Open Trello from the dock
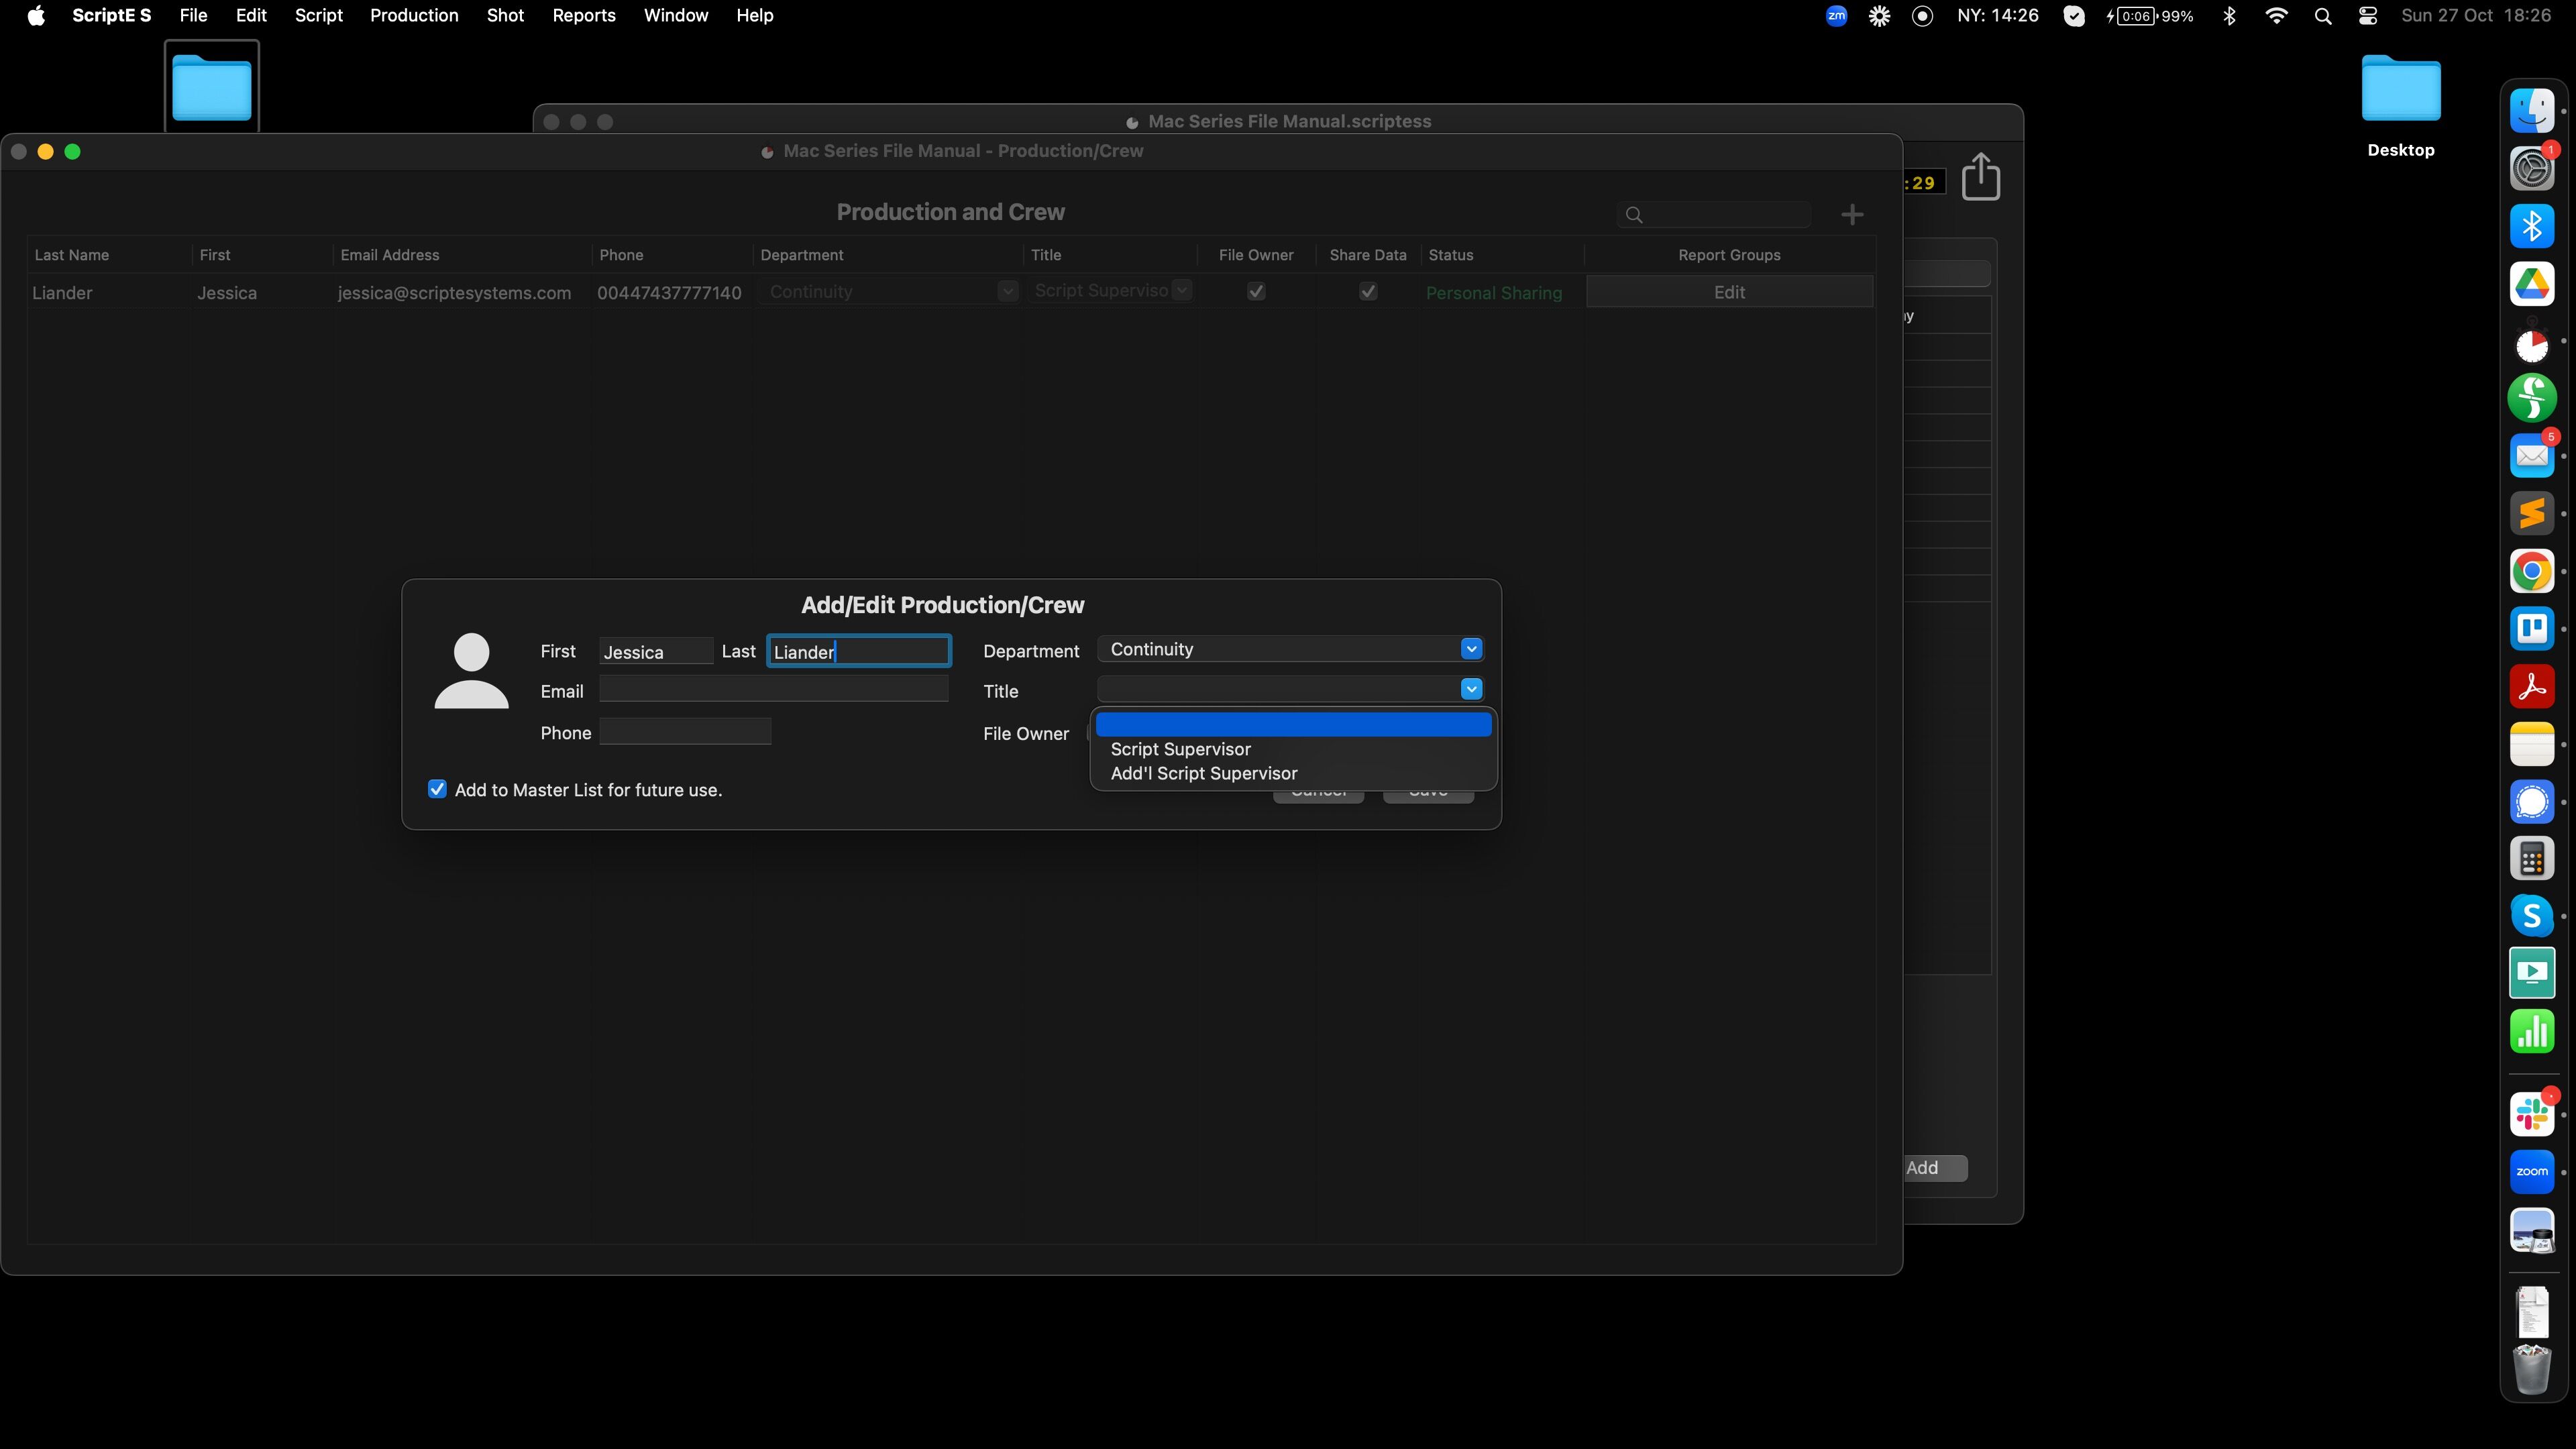The height and width of the screenshot is (1449, 2576). click(2531, 629)
